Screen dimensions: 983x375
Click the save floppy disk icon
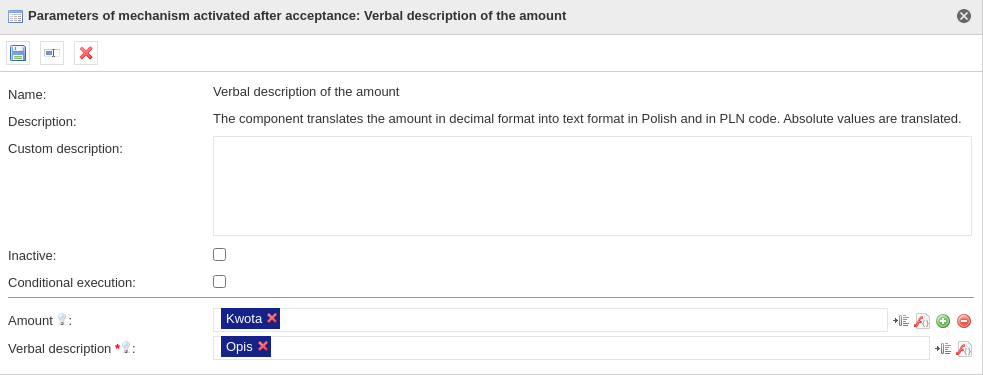tap(18, 53)
